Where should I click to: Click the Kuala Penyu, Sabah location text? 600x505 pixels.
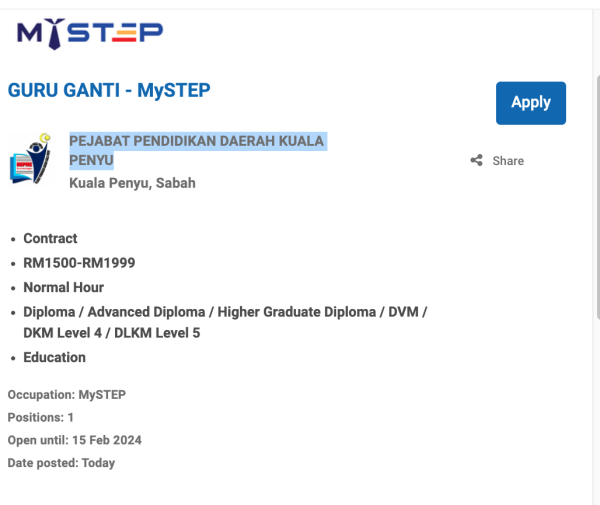coord(132,183)
